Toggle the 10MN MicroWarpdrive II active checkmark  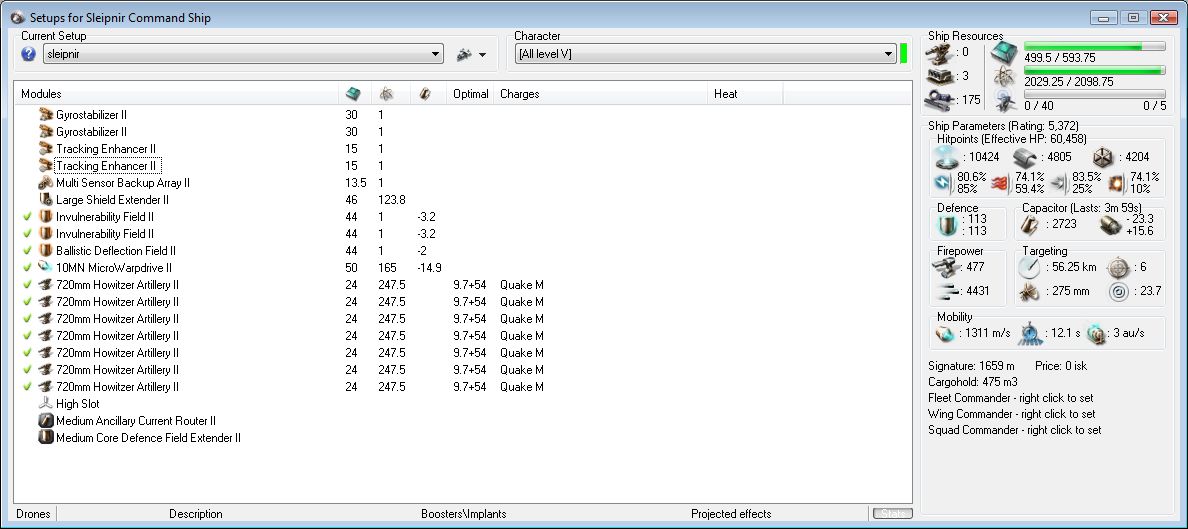pos(27,268)
